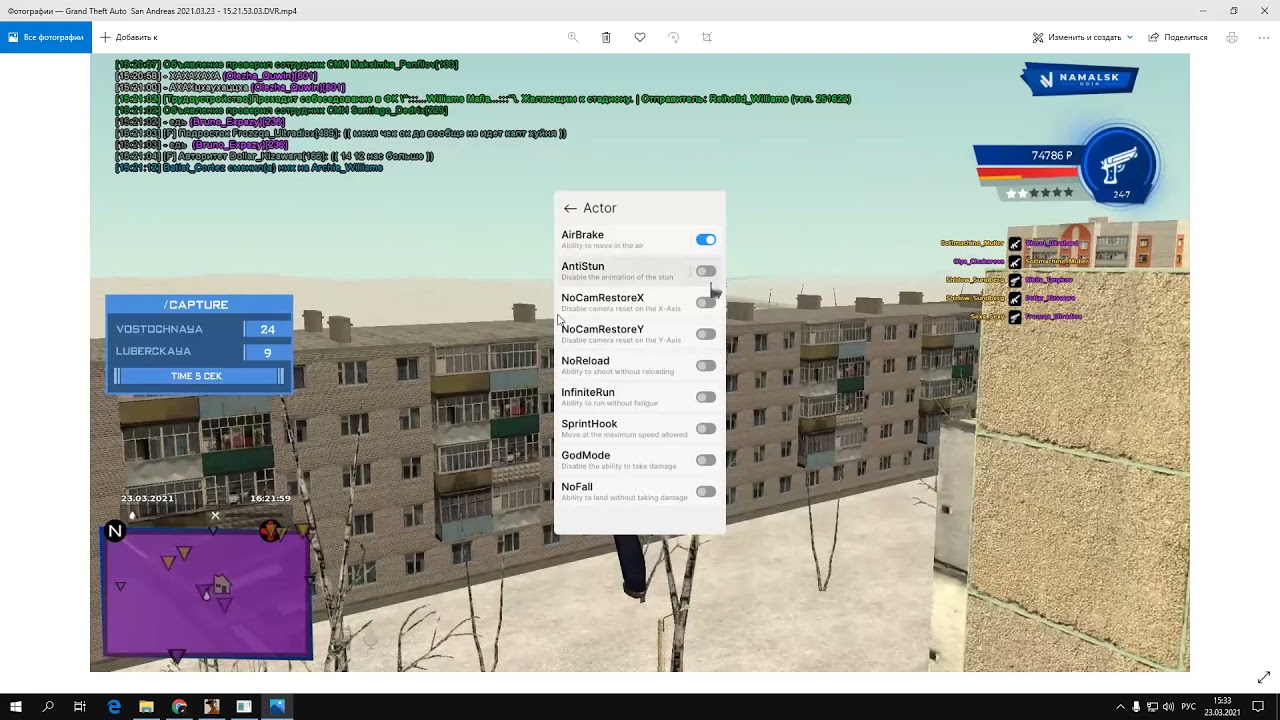1280x720 pixels.
Task: Turn off the AirBrake toggle
Action: (x=706, y=240)
